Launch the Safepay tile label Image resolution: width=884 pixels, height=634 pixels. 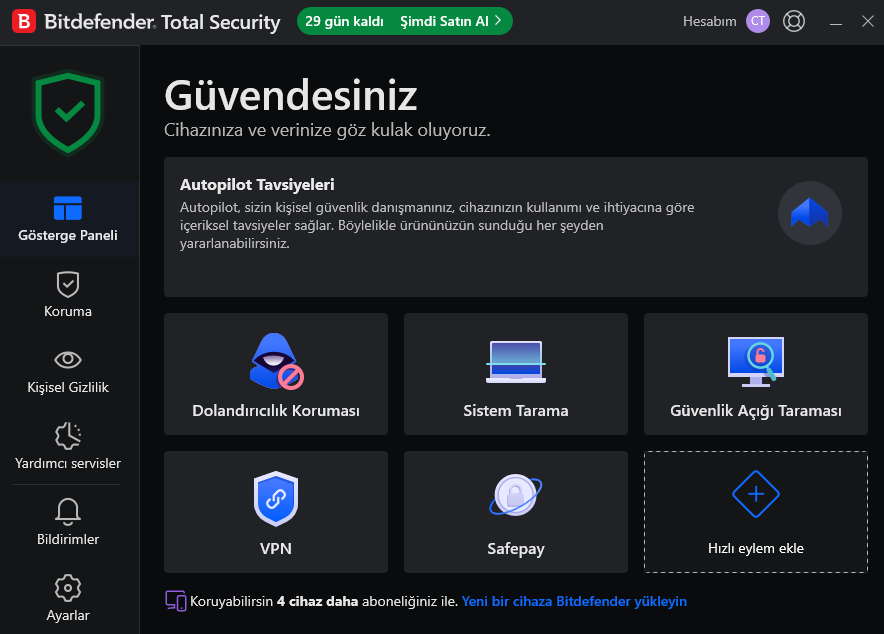pyautogui.click(x=516, y=549)
